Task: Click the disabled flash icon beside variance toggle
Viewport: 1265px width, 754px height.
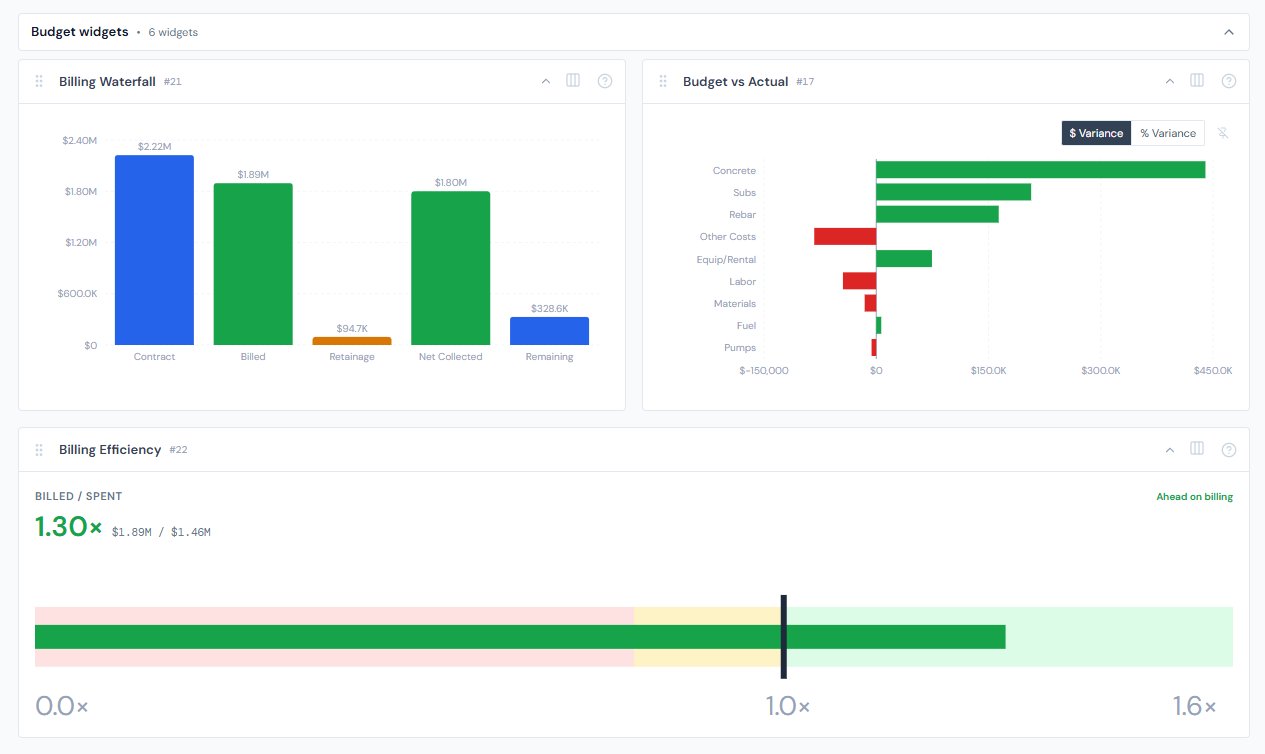Action: click(1224, 133)
